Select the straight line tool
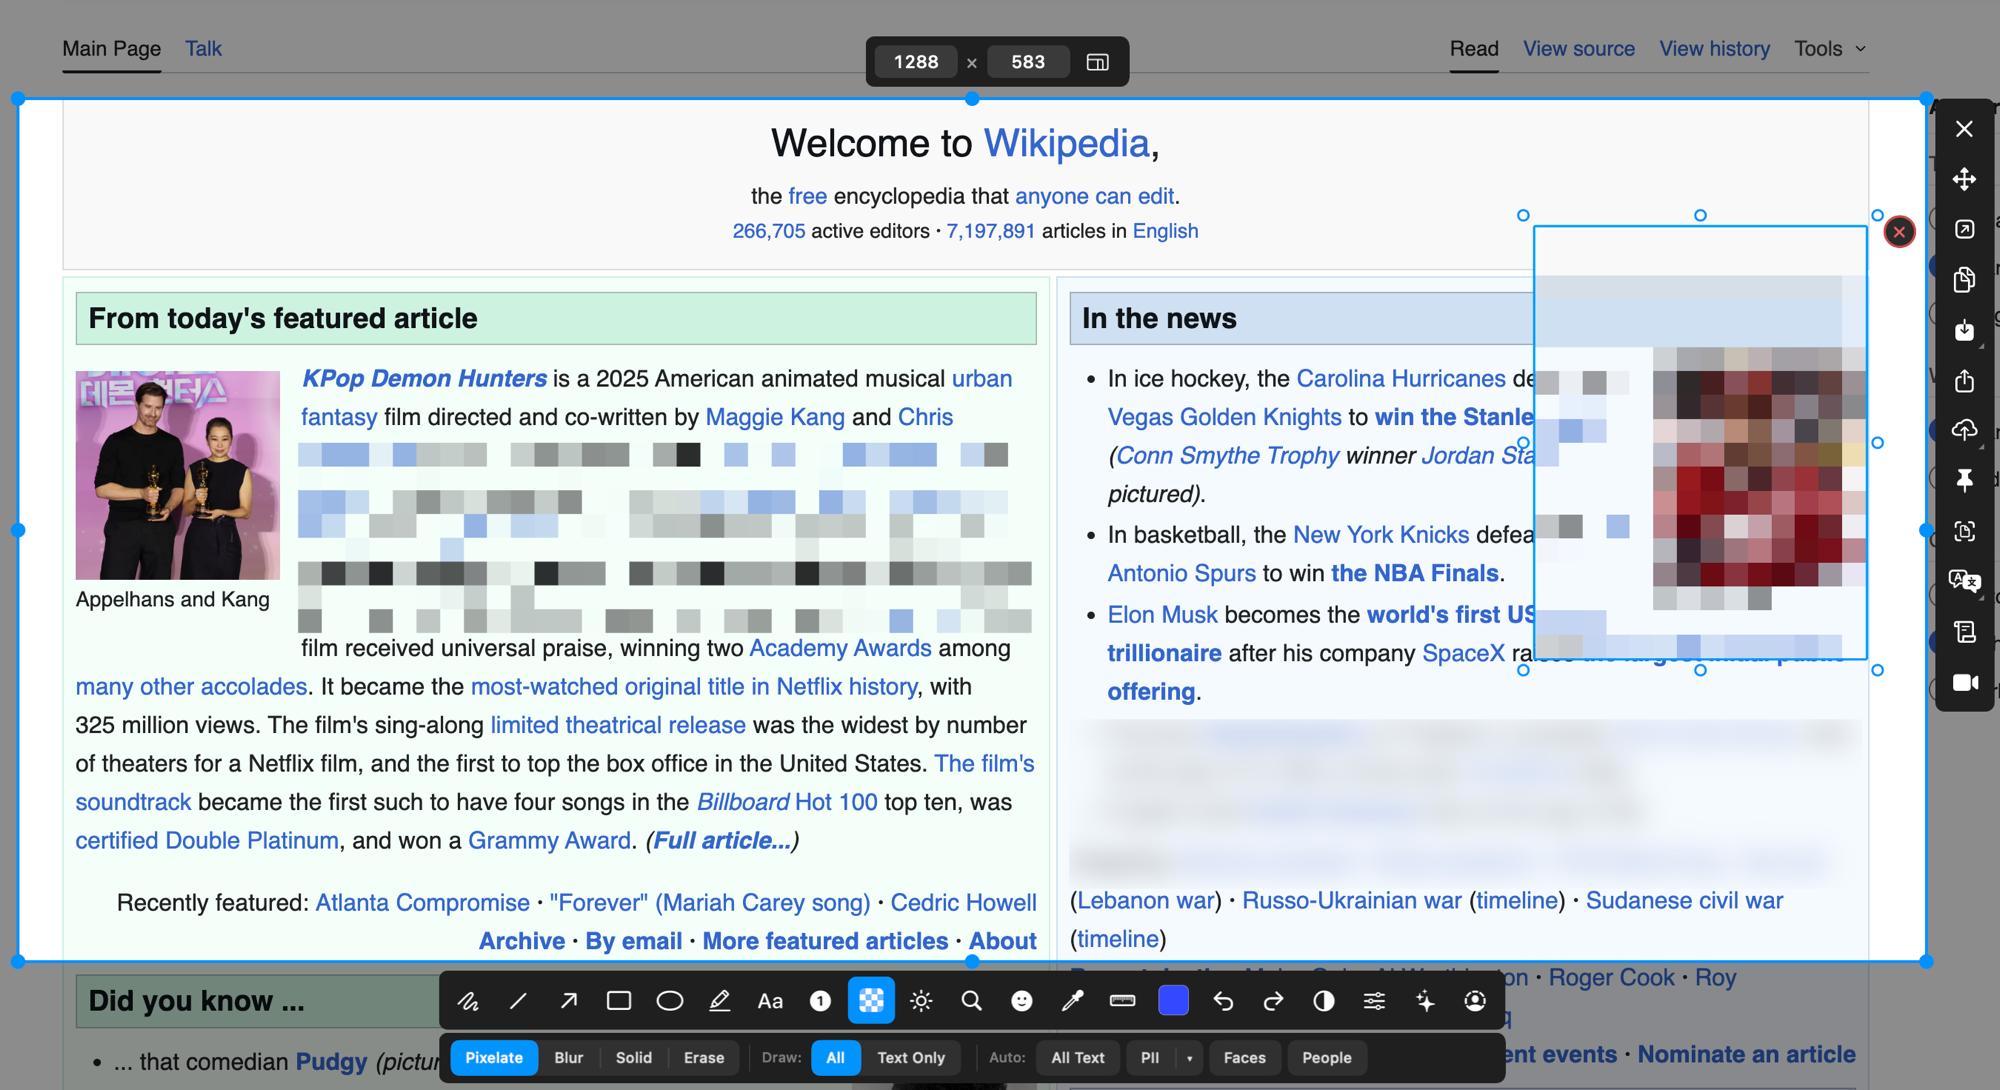 pos(518,1001)
